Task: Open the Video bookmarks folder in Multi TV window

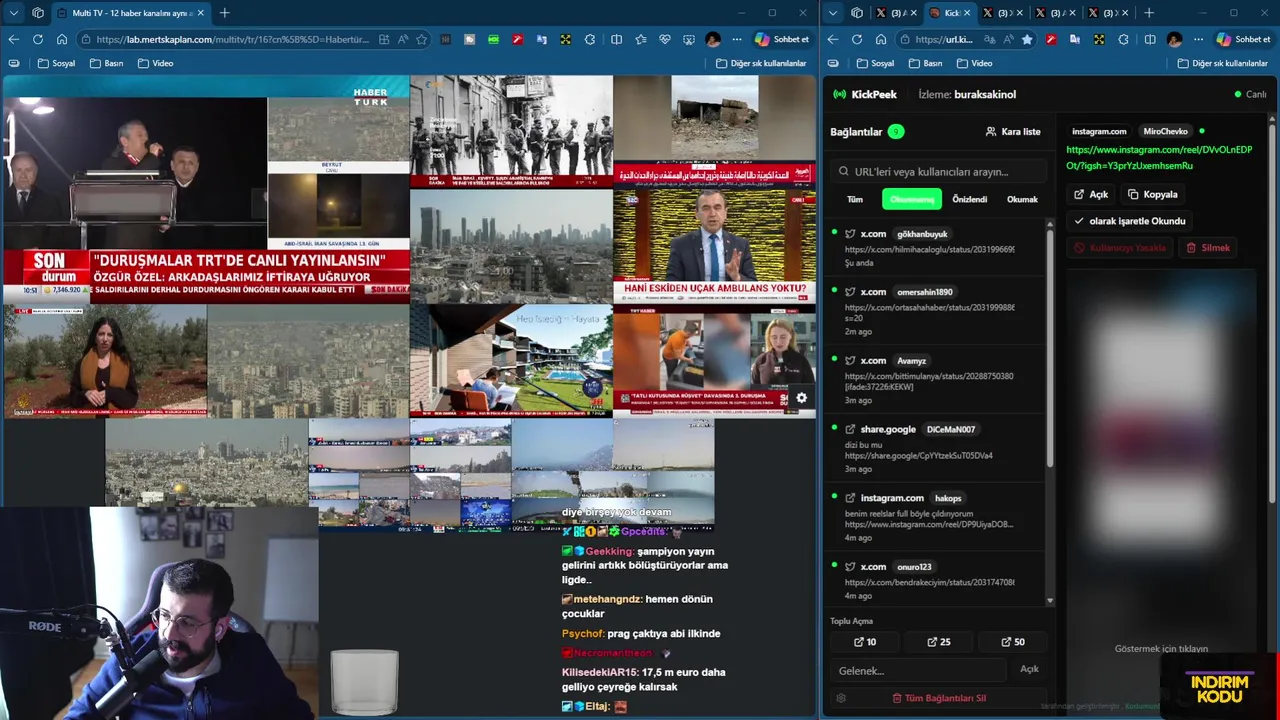Action: pos(155,63)
